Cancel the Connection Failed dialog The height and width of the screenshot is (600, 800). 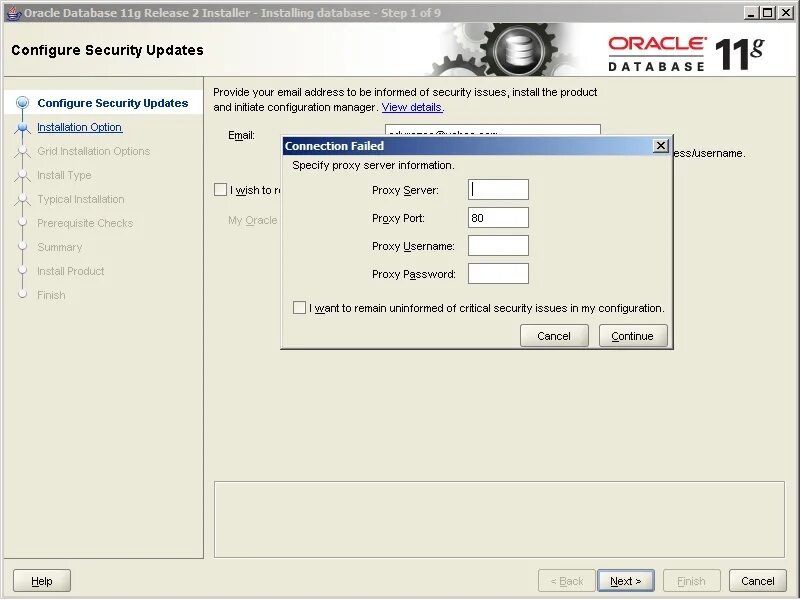[x=554, y=336]
